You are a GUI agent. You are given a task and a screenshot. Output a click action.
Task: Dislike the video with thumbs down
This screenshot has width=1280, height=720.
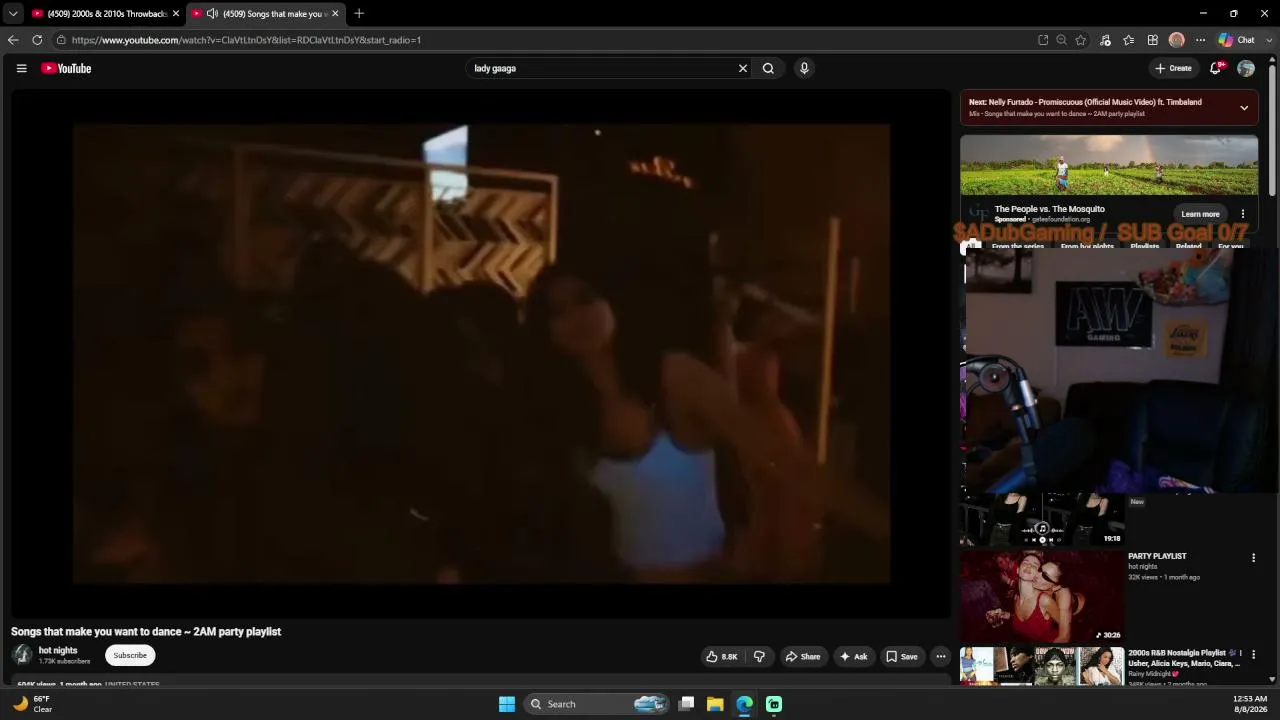759,656
